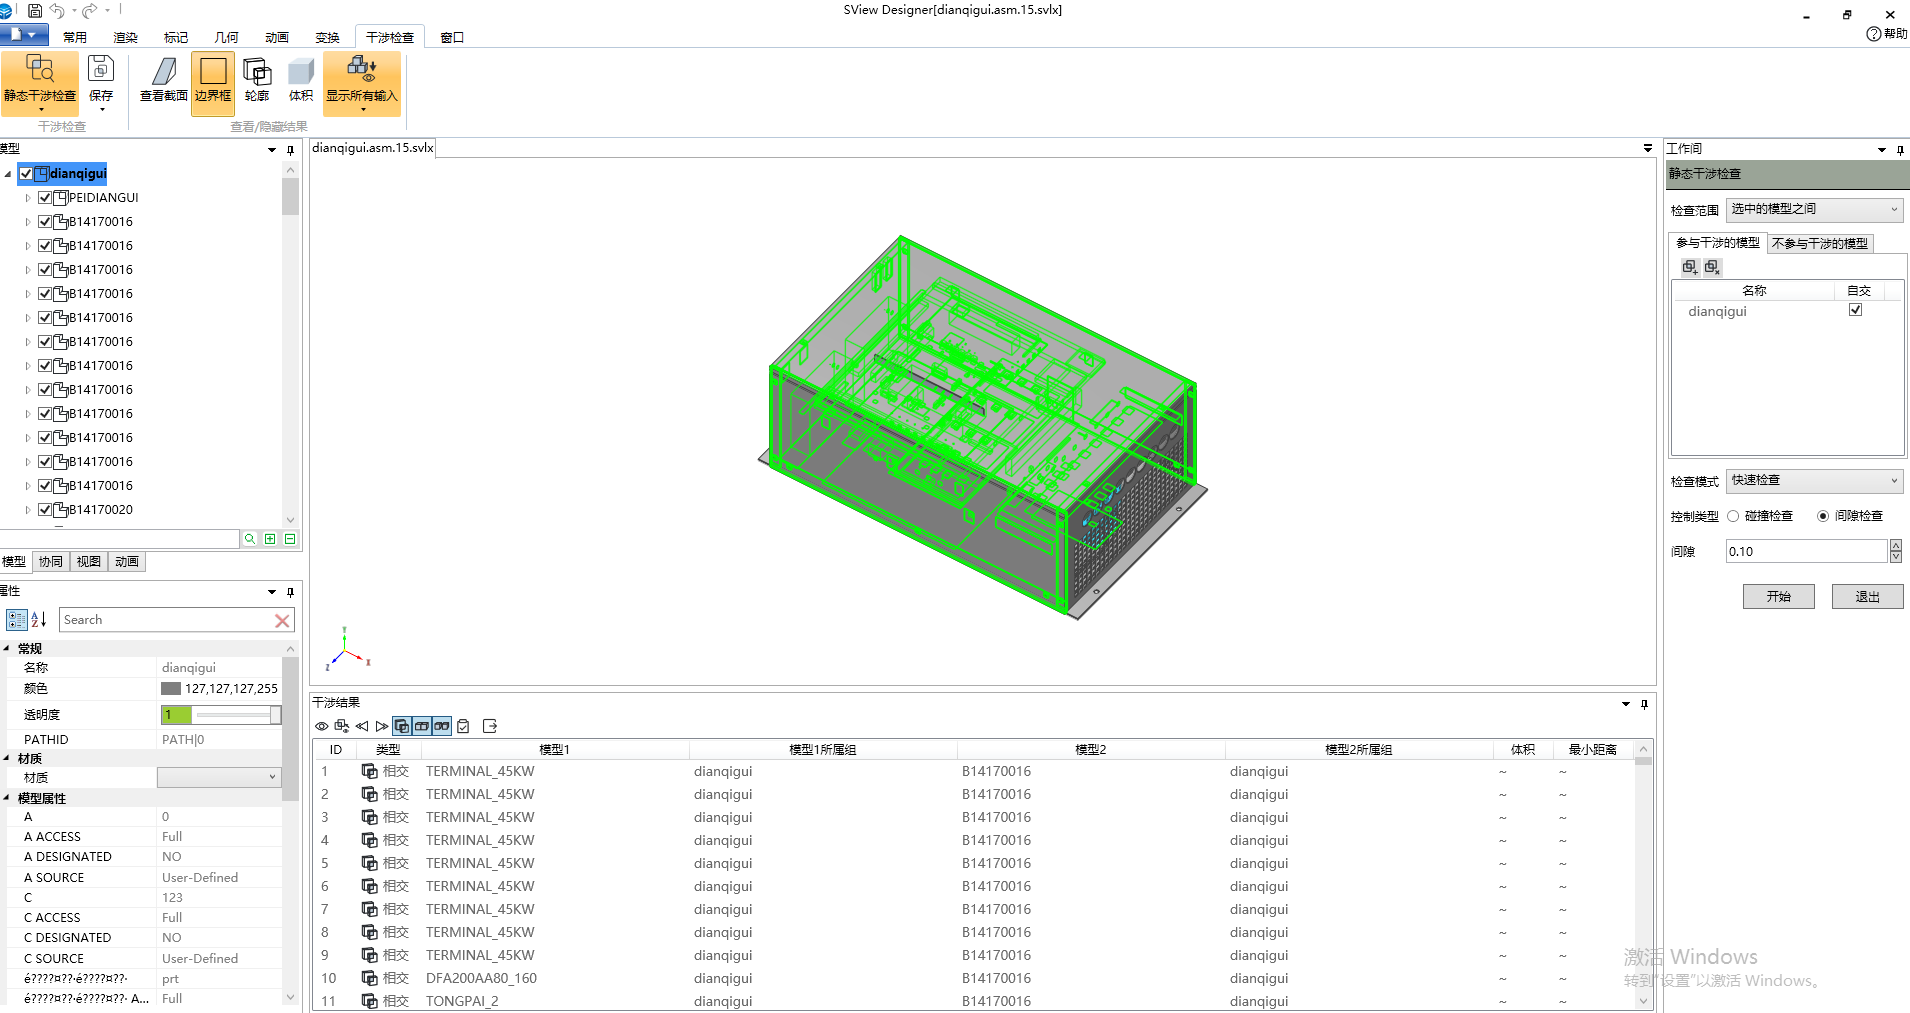Viewport: 1910px width, 1013px height.
Task: Click the remove model icon in 工作间 panel
Action: (1712, 267)
